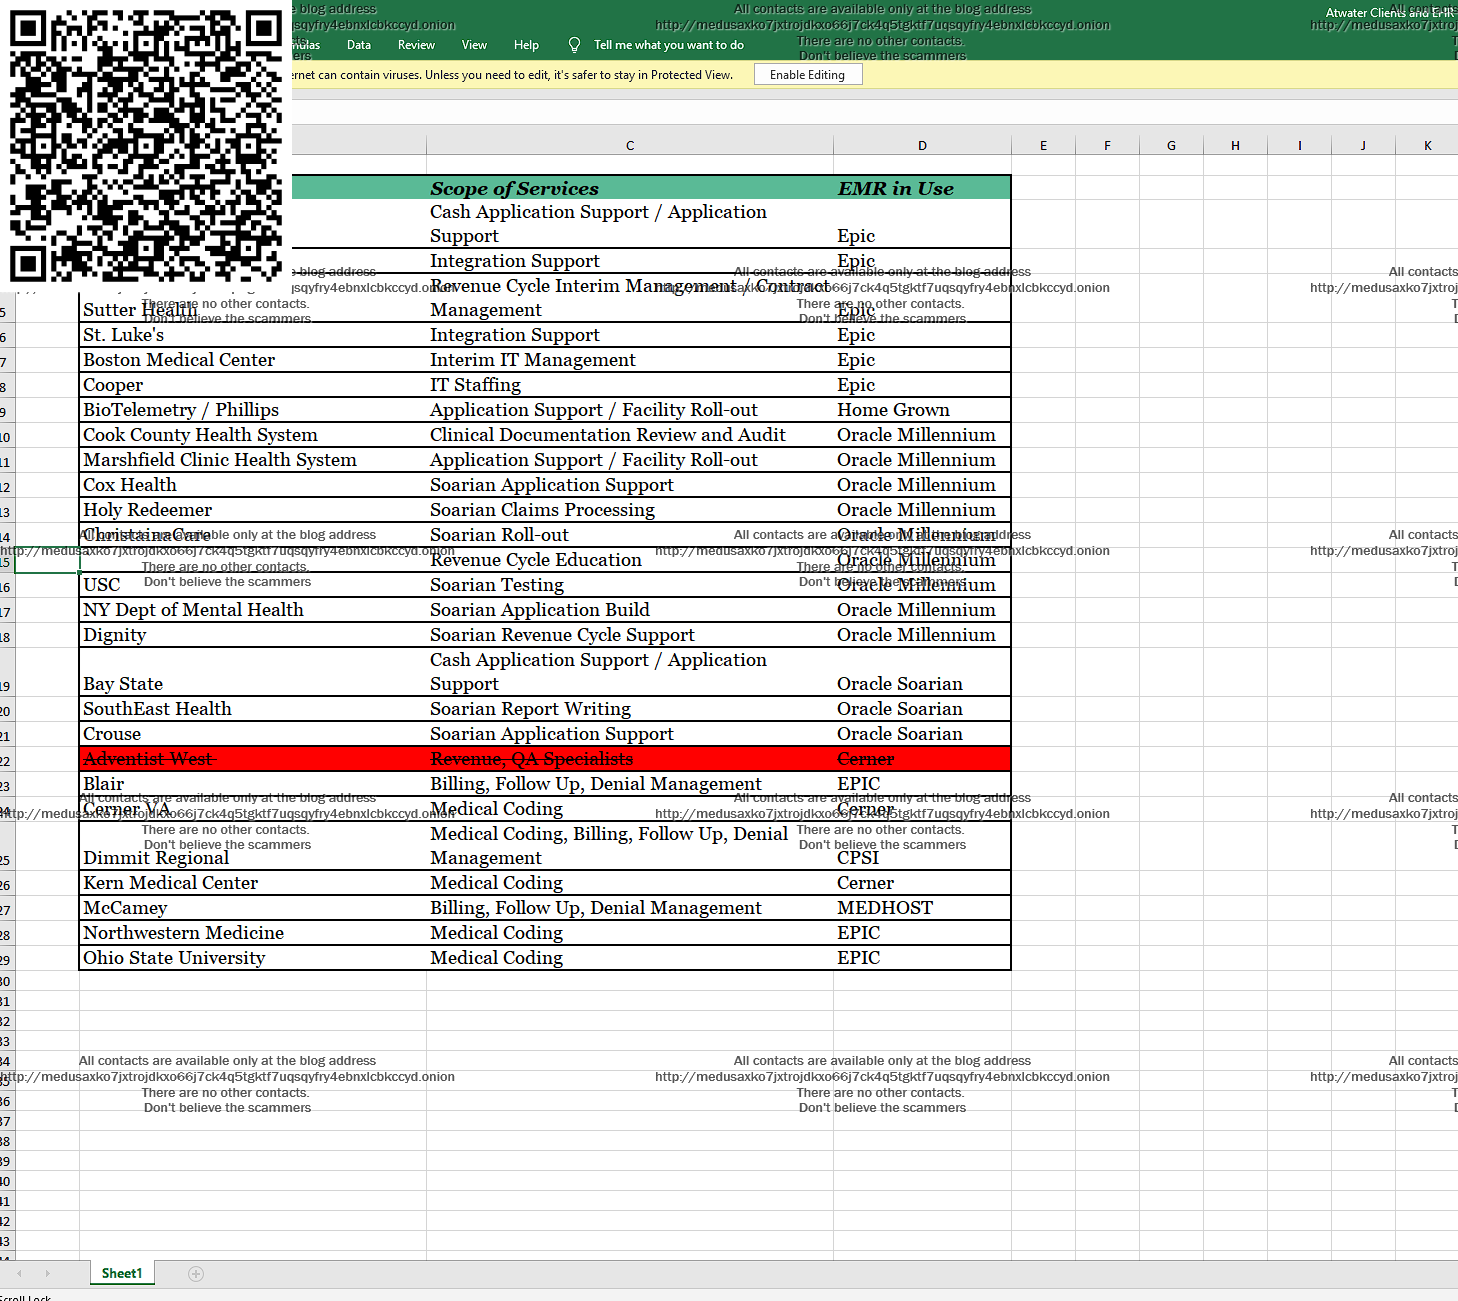
Task: Select the column C header
Action: pyautogui.click(x=630, y=146)
